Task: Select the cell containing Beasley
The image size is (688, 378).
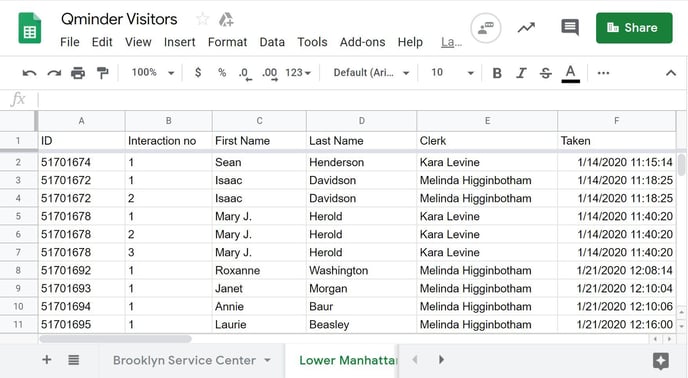Action: click(361, 324)
